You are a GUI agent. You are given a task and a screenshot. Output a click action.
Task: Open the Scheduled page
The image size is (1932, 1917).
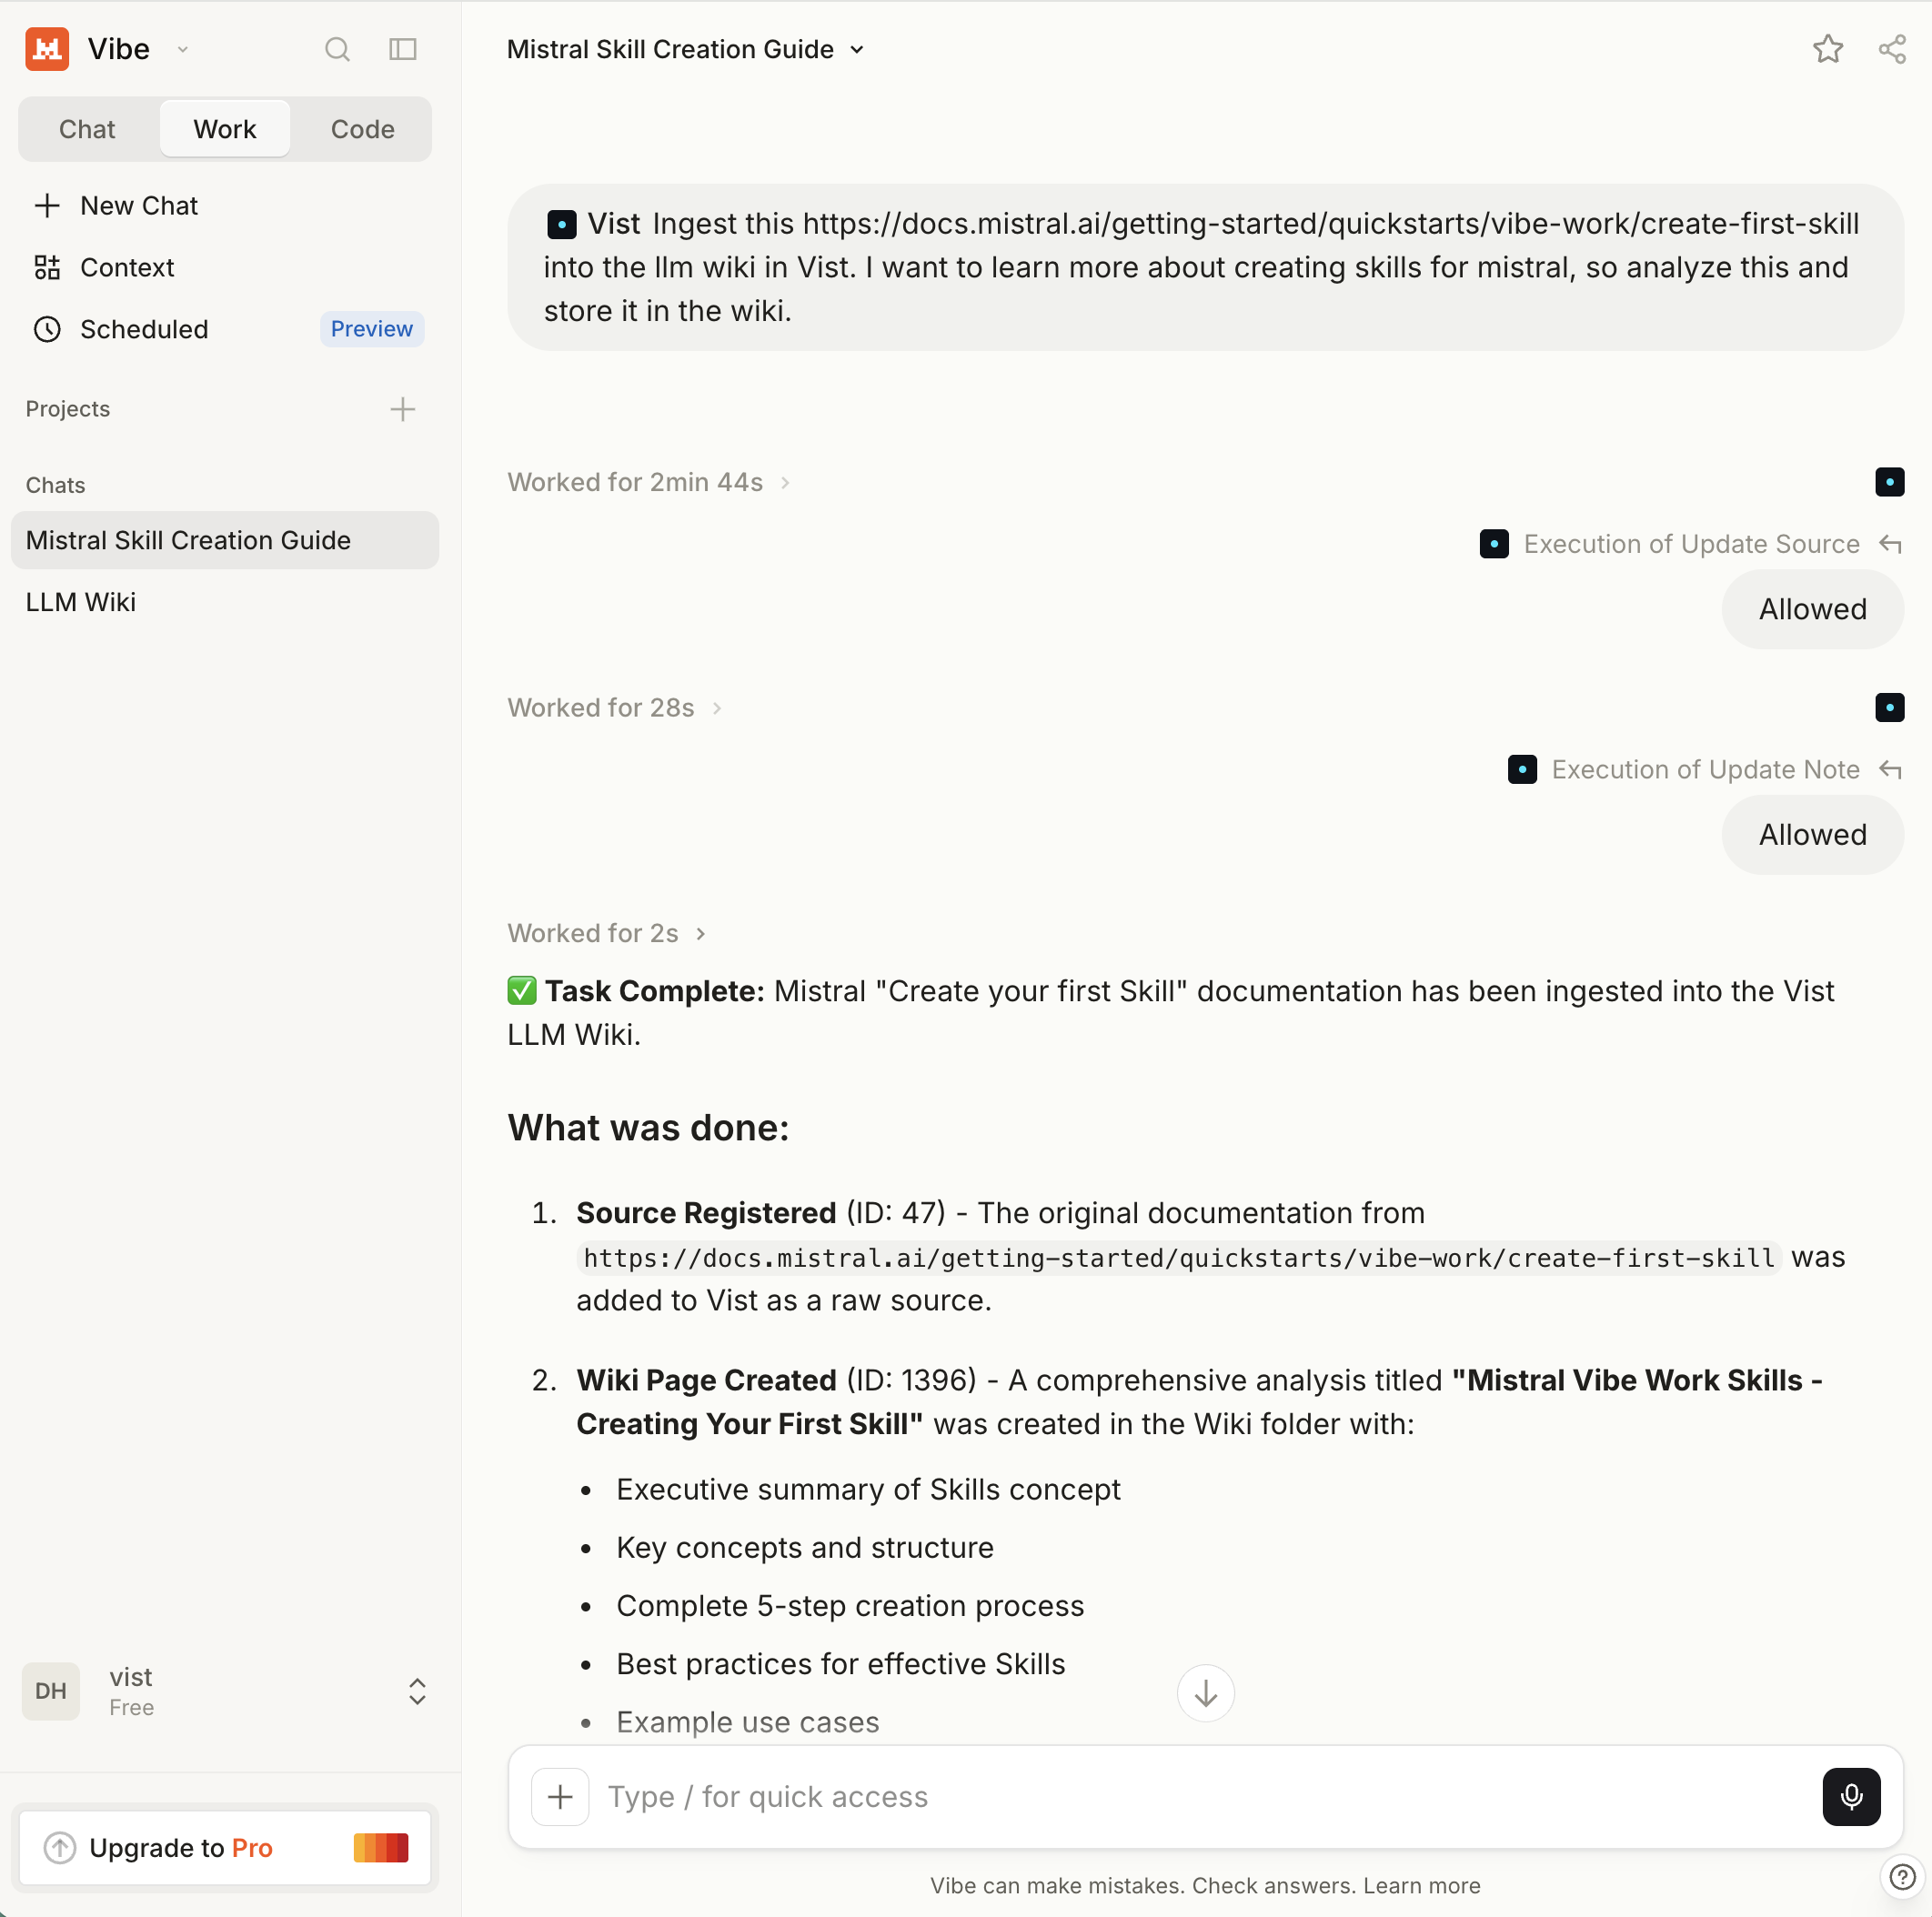pyautogui.click(x=225, y=330)
